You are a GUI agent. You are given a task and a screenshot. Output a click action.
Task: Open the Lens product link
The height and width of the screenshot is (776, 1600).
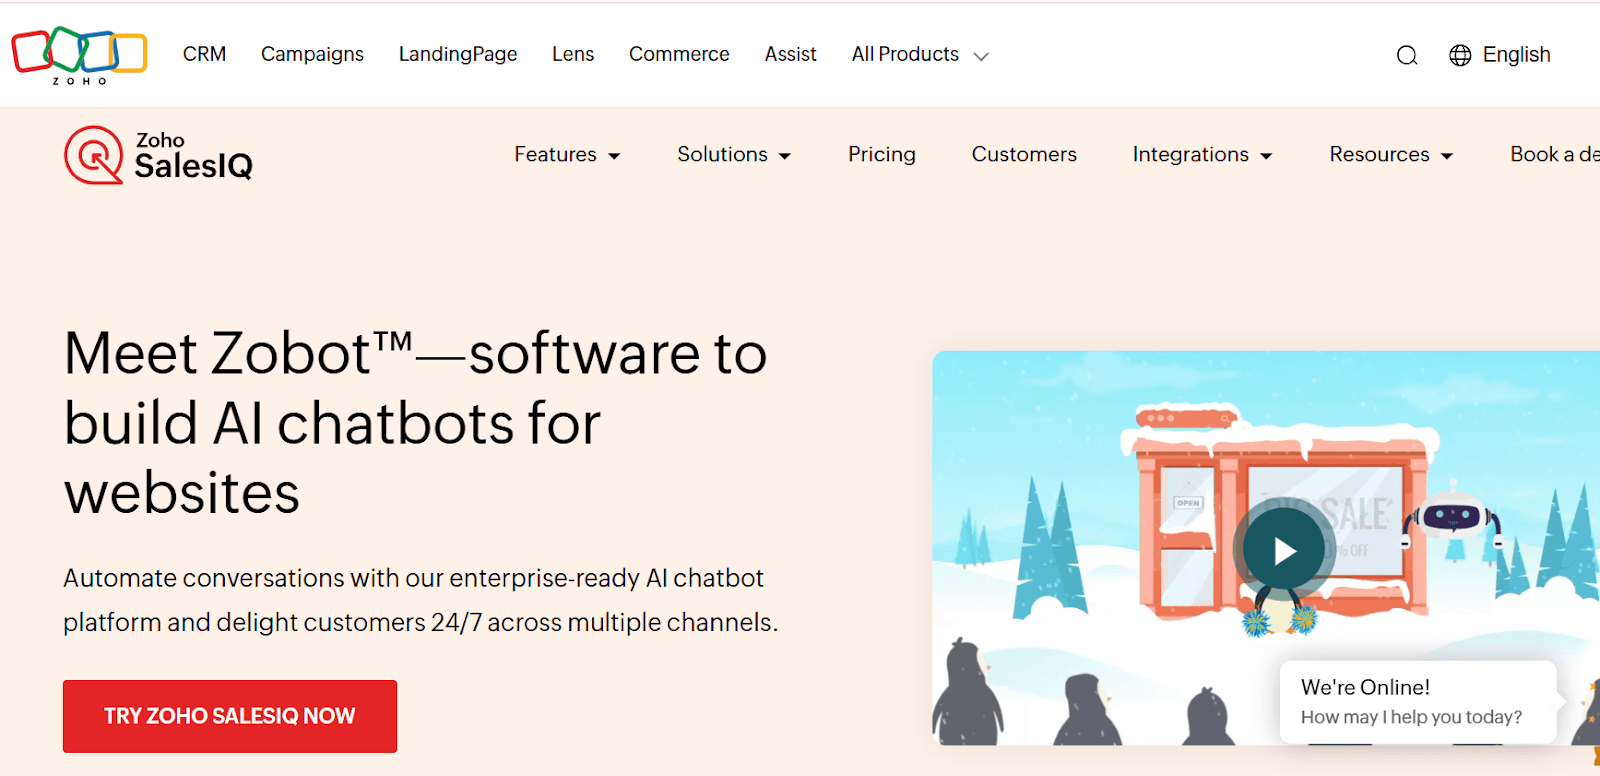[x=573, y=54]
